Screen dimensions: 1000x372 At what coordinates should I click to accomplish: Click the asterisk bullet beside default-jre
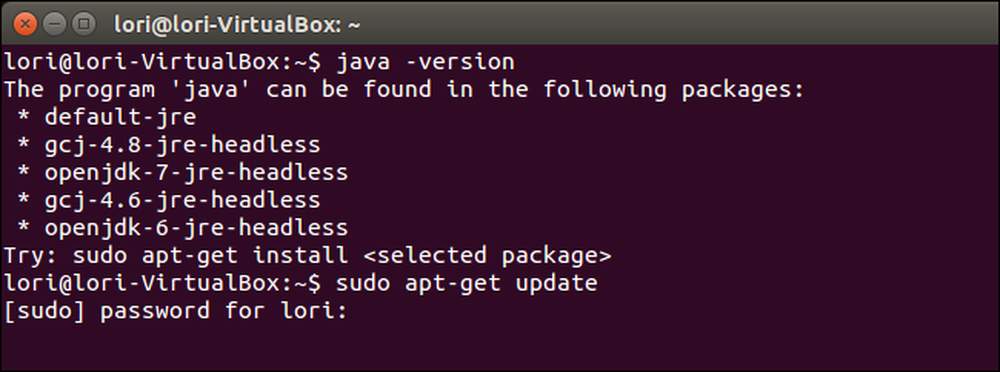[x=24, y=119]
